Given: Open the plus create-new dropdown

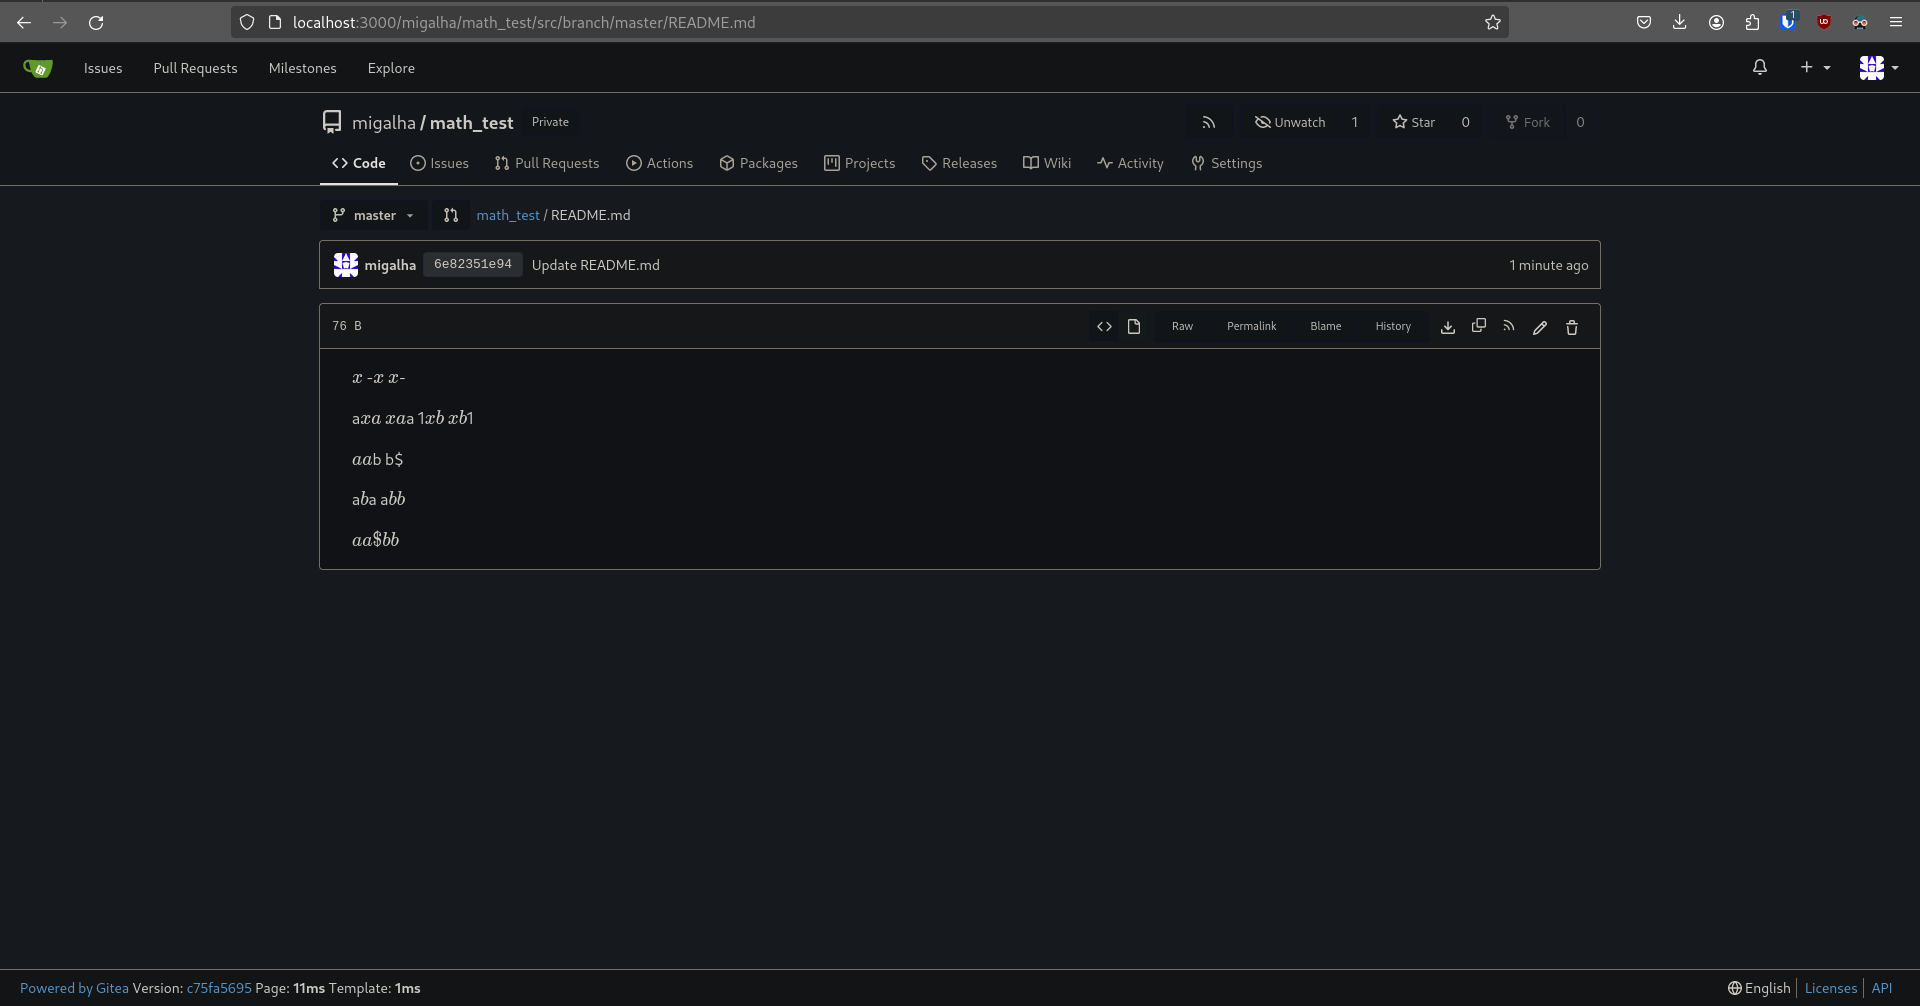Looking at the screenshot, I should point(1814,67).
